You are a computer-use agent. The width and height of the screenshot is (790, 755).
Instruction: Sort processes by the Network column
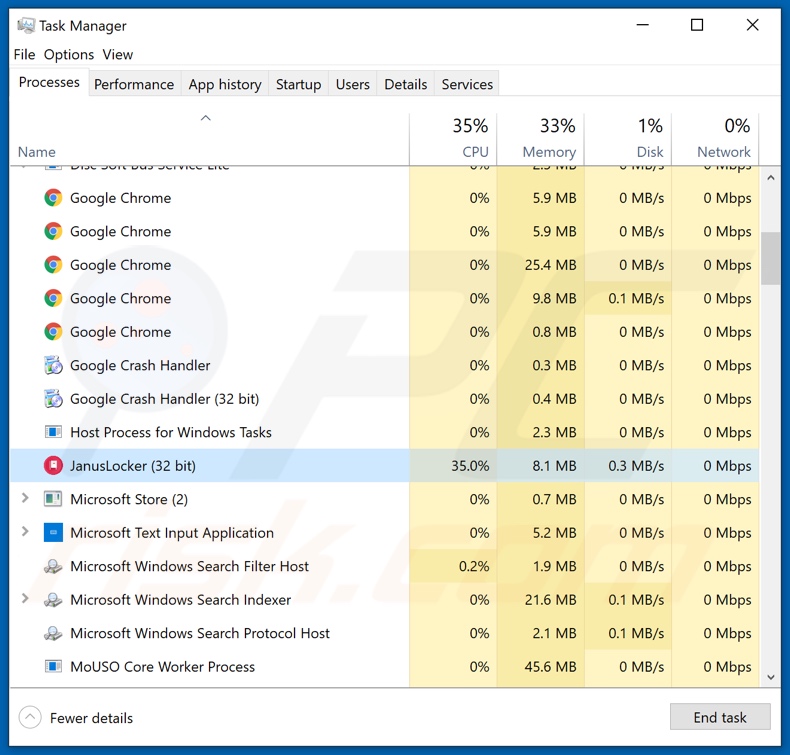(x=715, y=139)
